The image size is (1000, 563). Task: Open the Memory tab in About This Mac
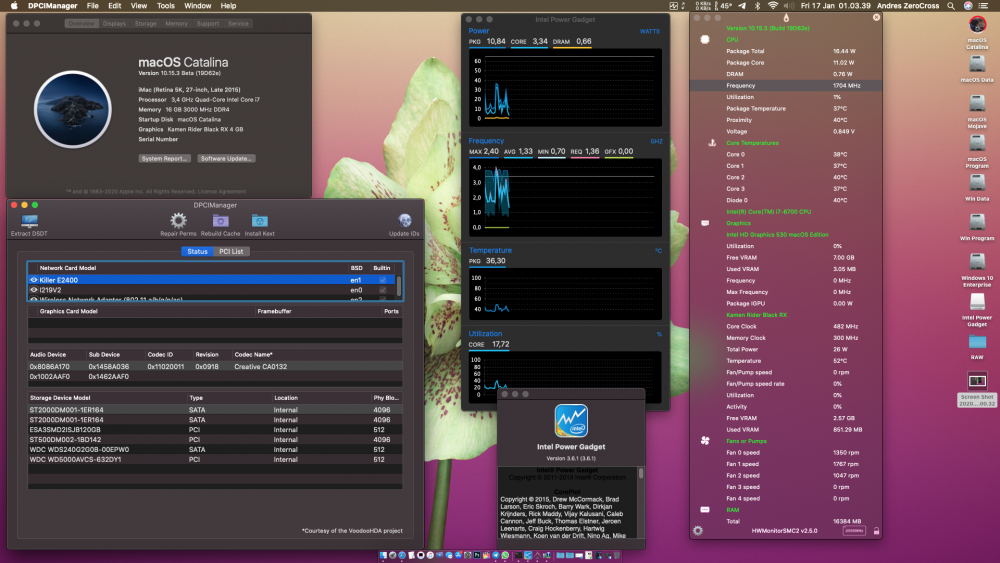pos(177,24)
